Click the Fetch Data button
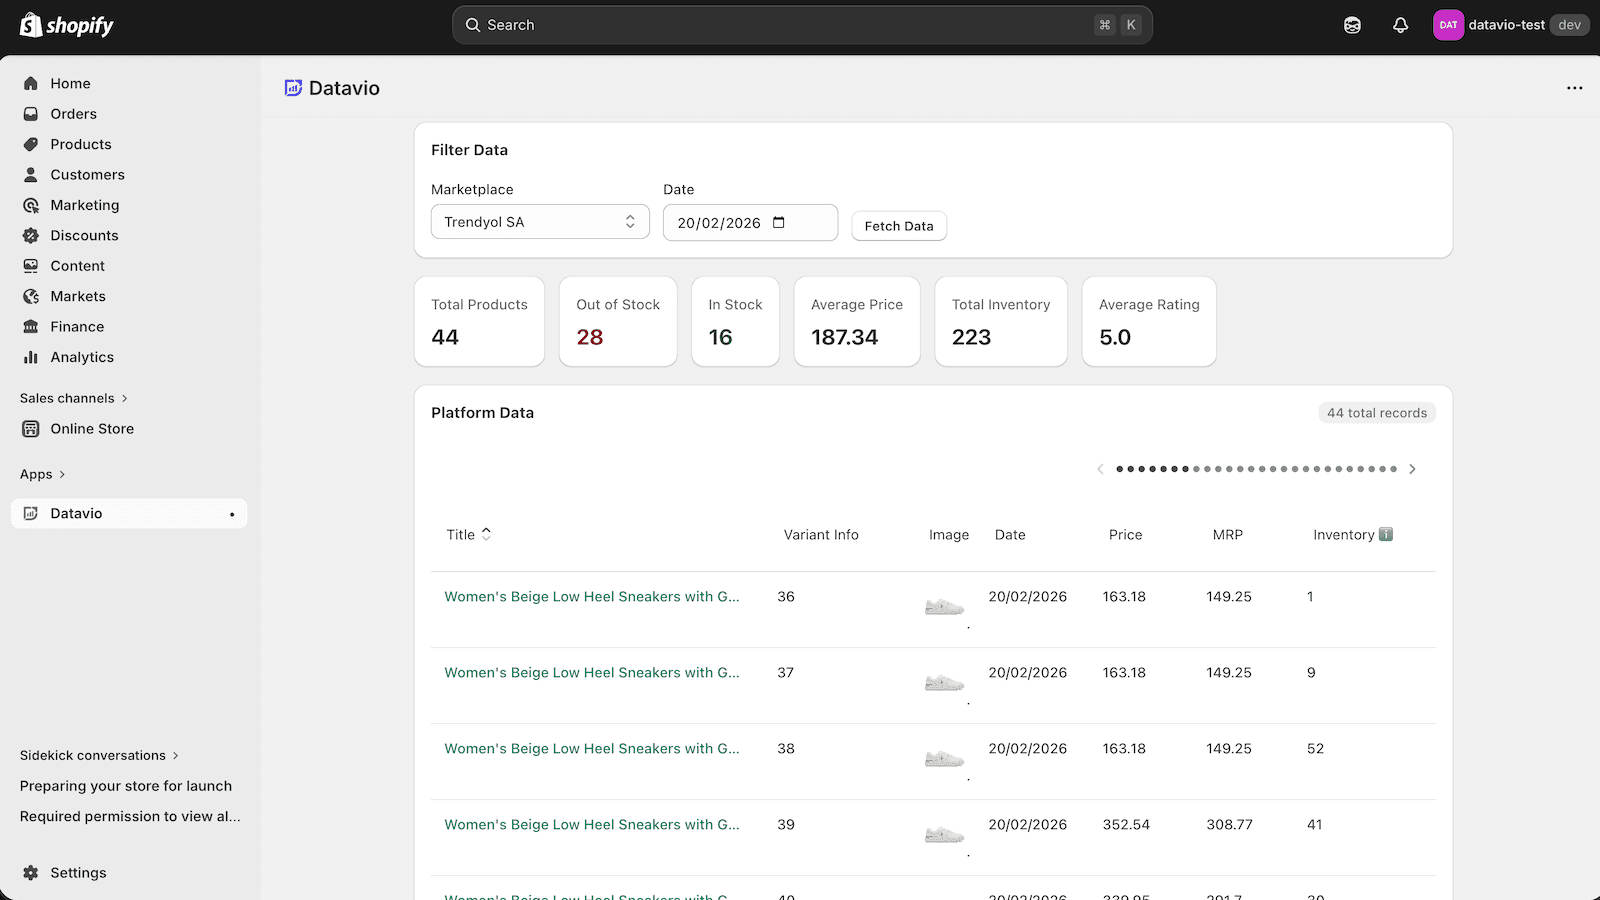 click(899, 226)
